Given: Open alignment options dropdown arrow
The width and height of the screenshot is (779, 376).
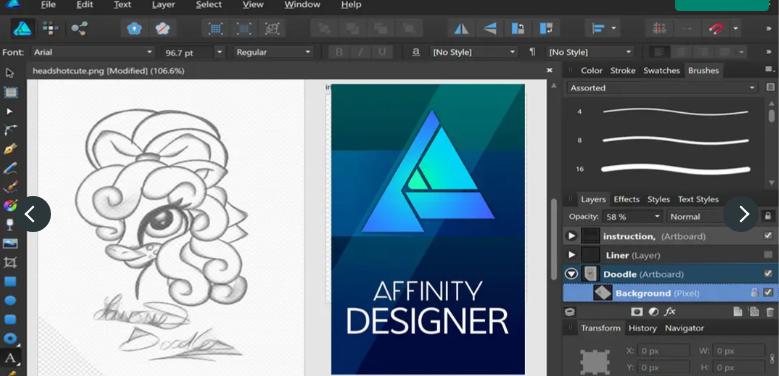Looking at the screenshot, I should [x=614, y=28].
